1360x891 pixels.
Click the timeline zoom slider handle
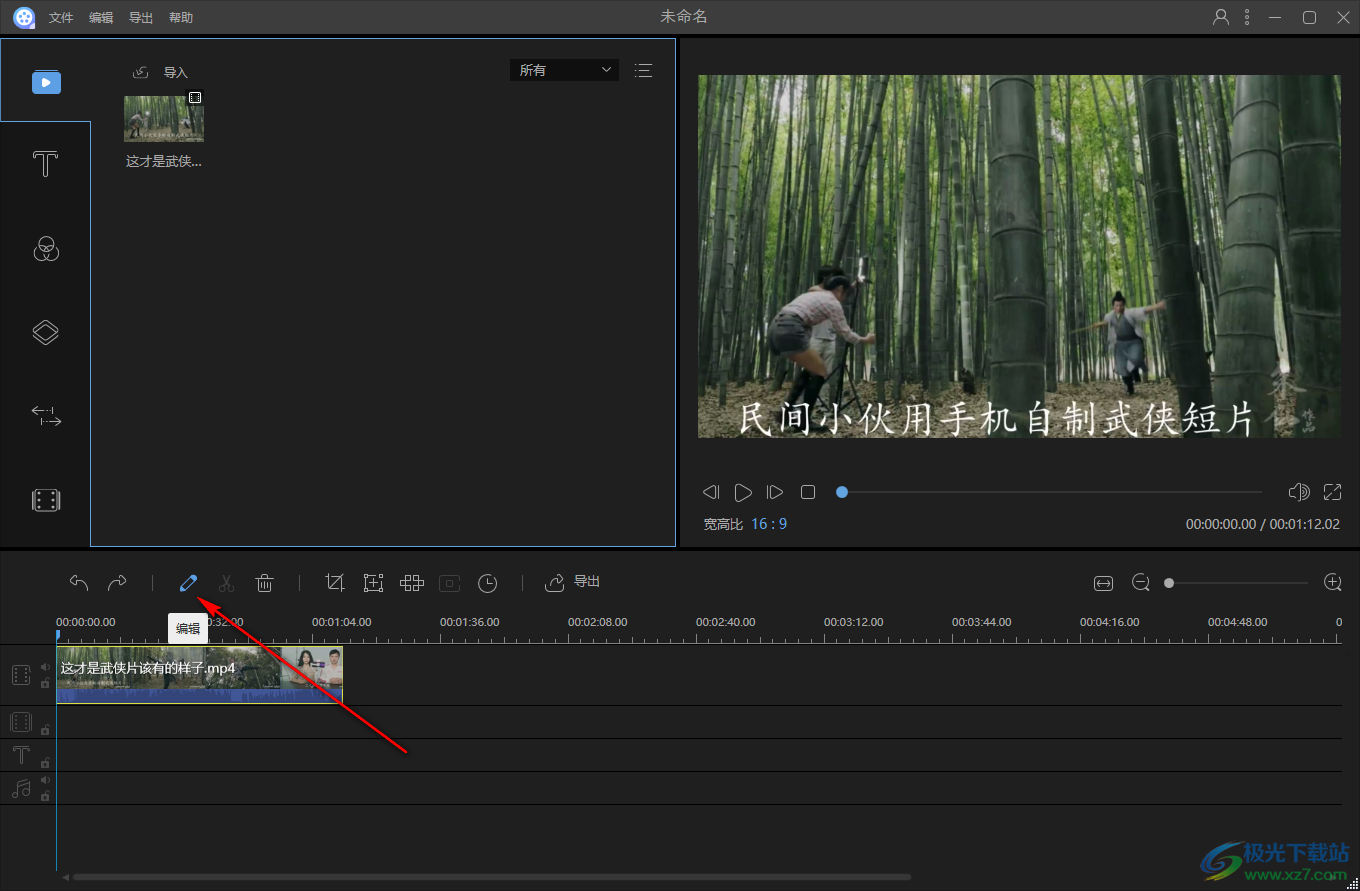pyautogui.click(x=1169, y=583)
